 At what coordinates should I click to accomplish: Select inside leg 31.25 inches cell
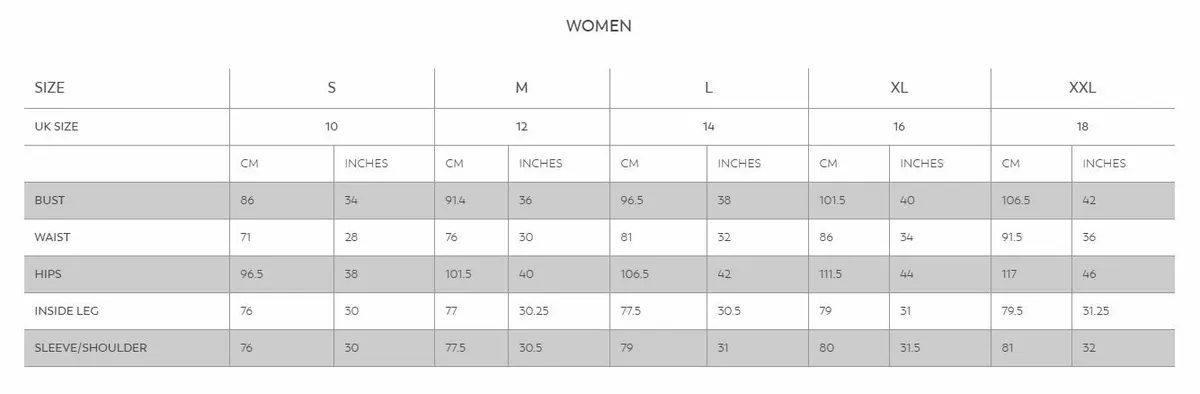click(x=1123, y=311)
